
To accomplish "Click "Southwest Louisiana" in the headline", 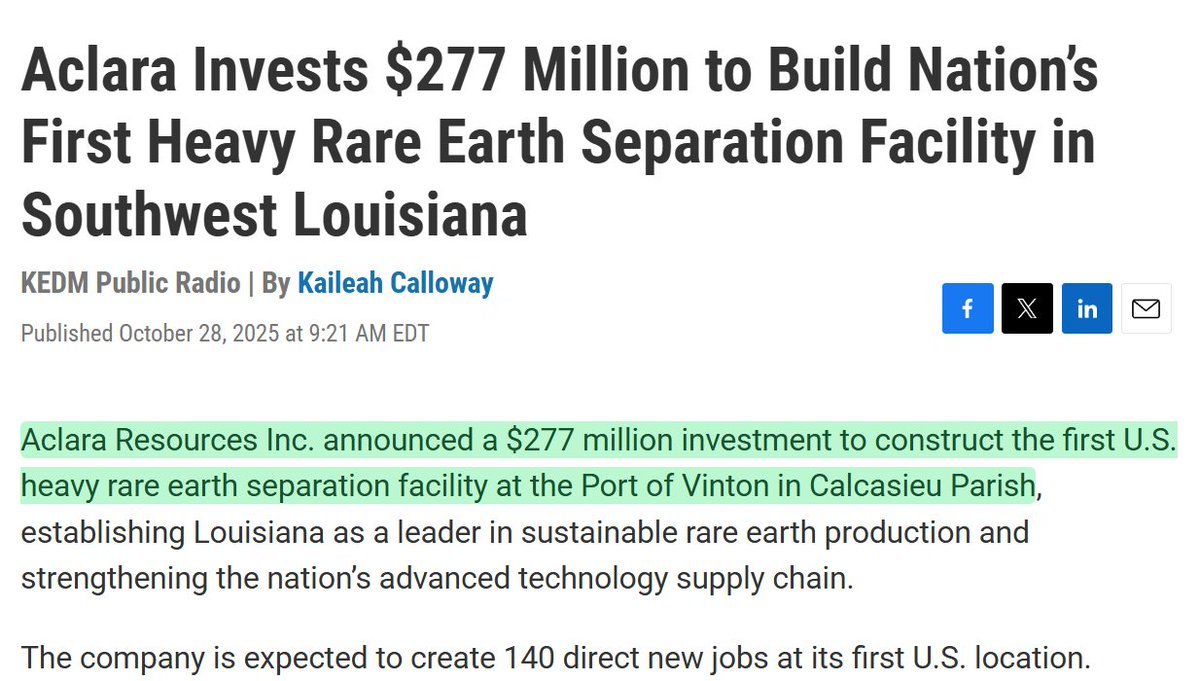I will 274,215.
